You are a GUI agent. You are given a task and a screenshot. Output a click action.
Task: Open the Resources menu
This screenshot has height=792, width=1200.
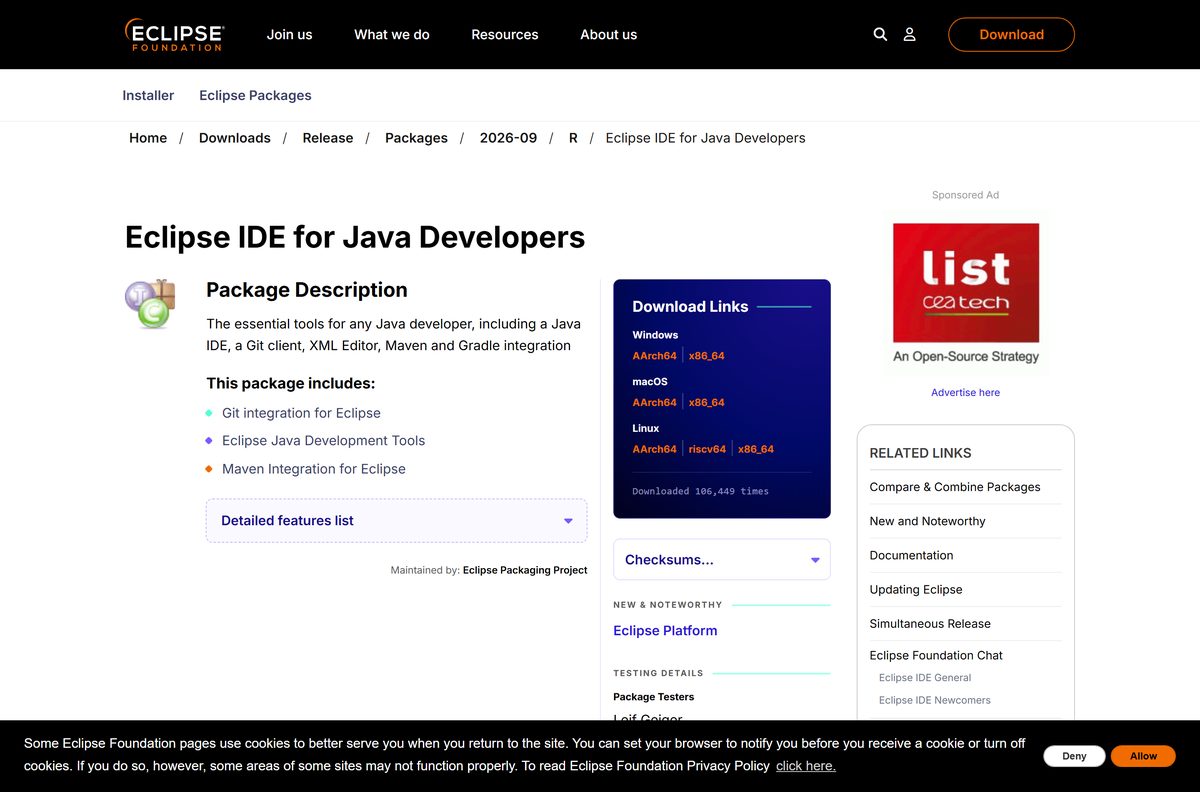[505, 34]
